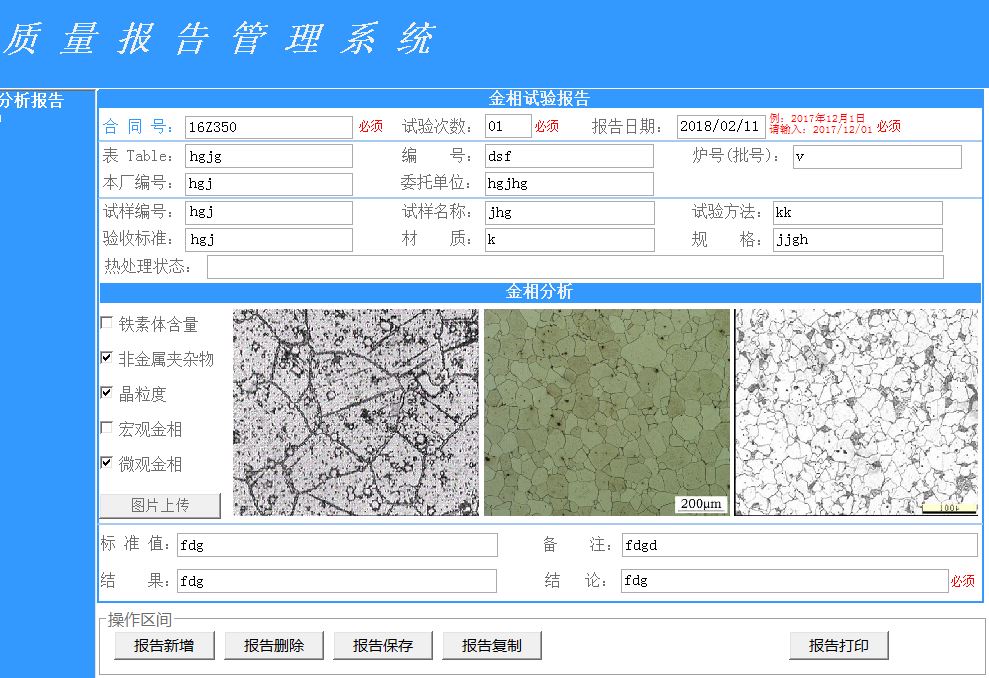Select the green 200μm micrograph image
989x678 pixels.
tap(607, 412)
